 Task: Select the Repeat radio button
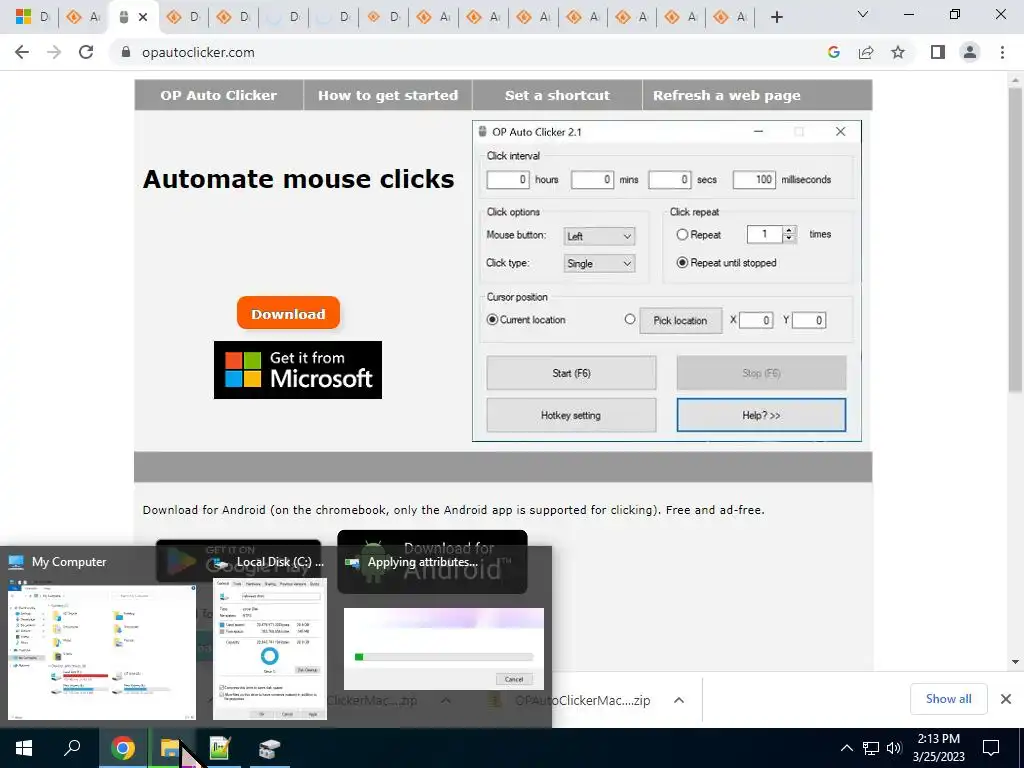(x=682, y=234)
